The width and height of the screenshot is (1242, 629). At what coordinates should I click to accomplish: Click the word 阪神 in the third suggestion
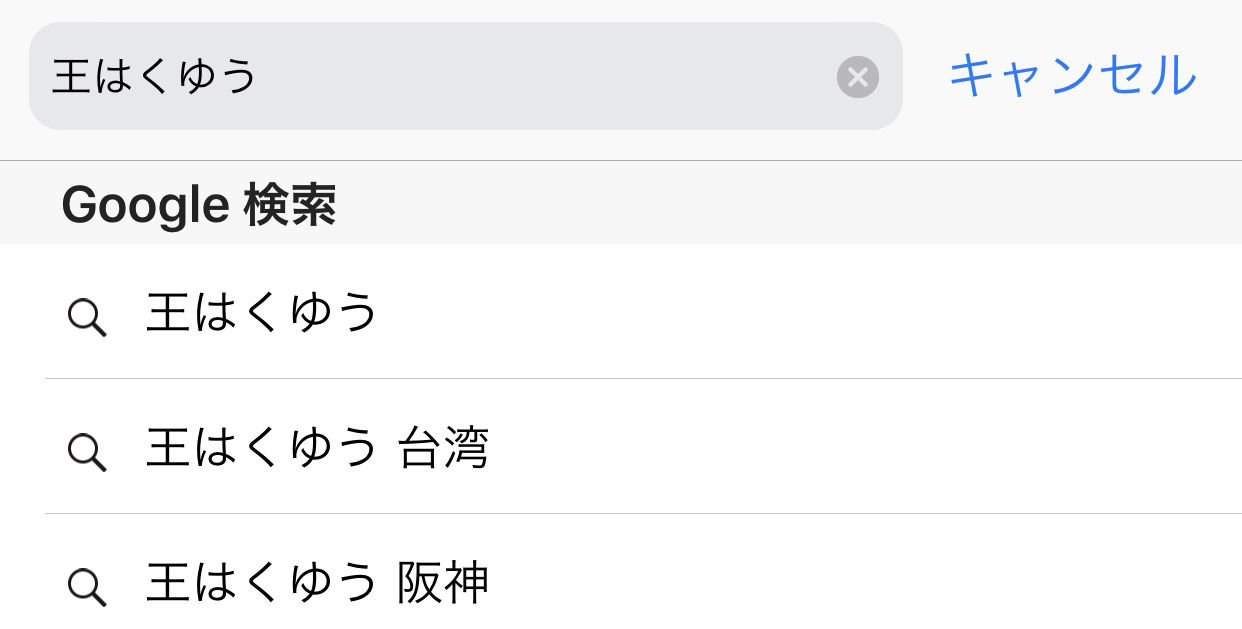pyautogui.click(x=443, y=583)
